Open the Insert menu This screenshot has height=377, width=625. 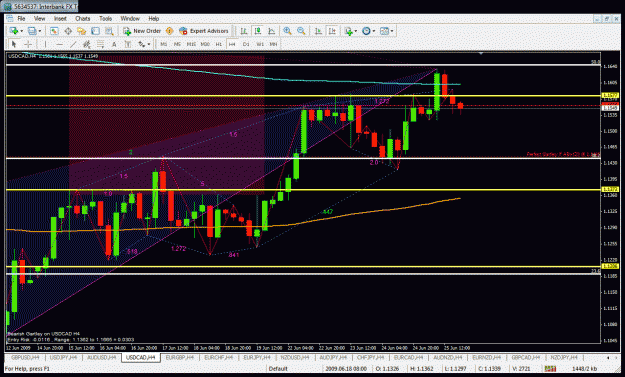point(60,18)
